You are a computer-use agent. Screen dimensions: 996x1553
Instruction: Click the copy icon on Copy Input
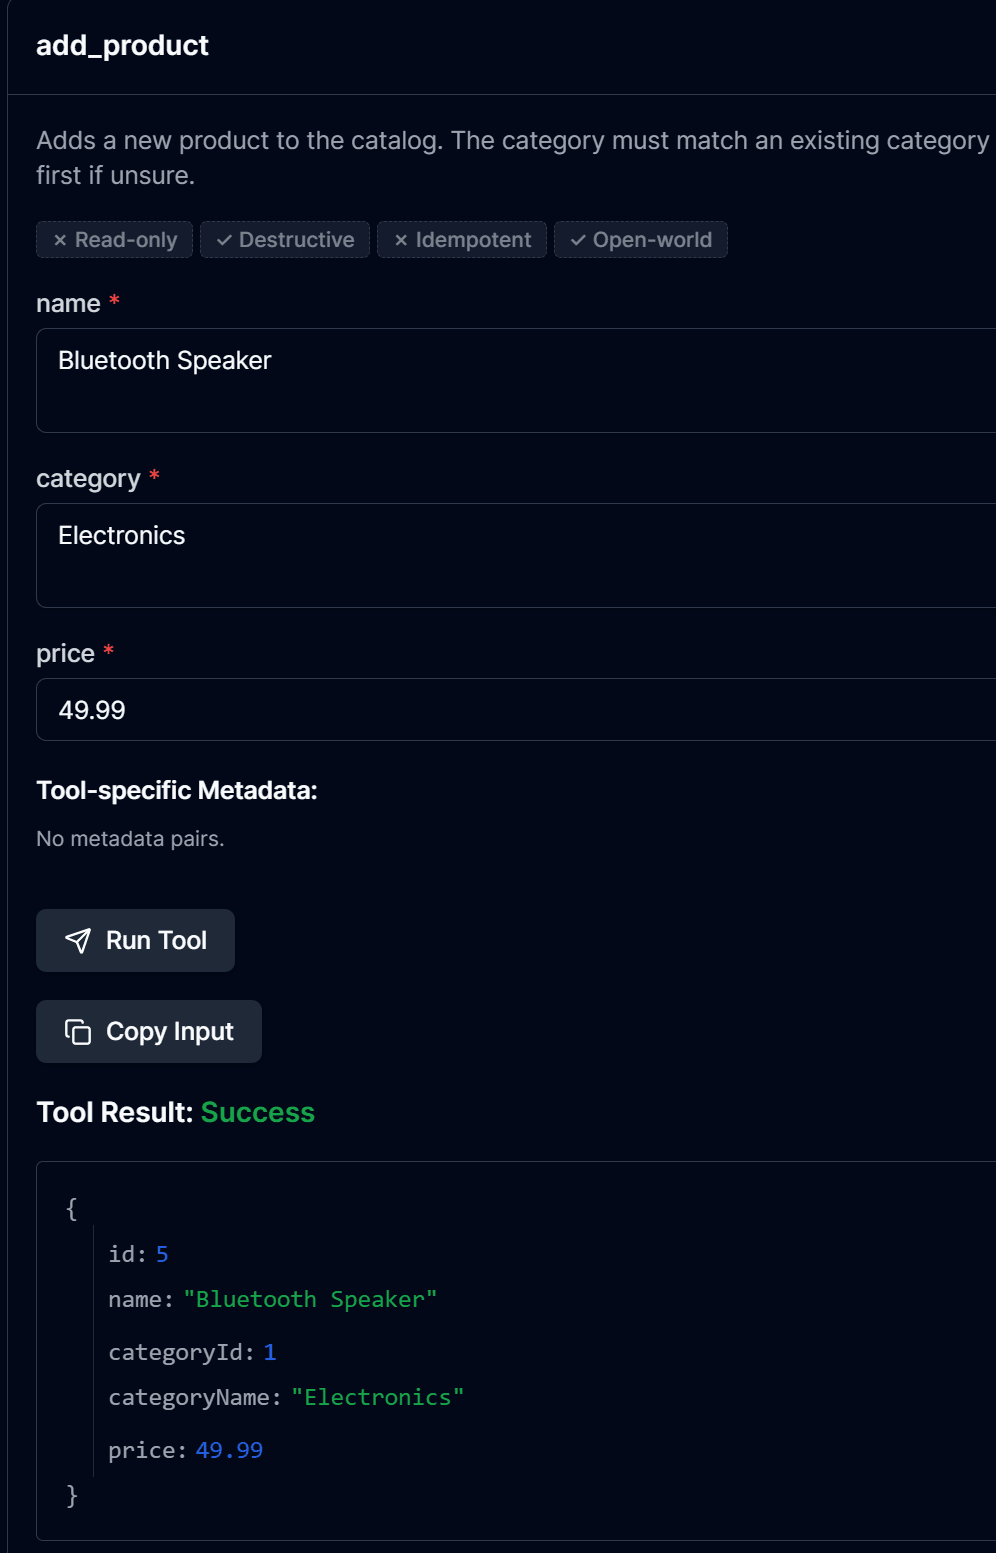click(x=78, y=1031)
